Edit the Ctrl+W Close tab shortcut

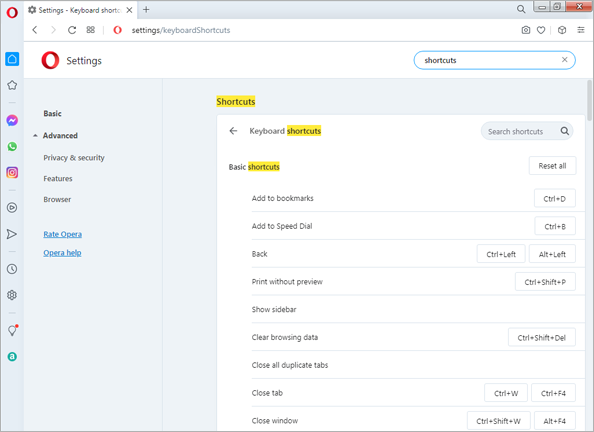pos(506,393)
